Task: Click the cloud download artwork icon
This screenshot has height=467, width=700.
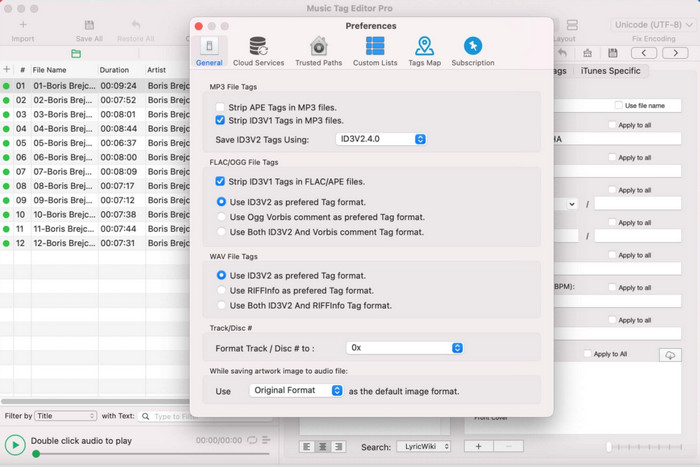Action: point(670,355)
